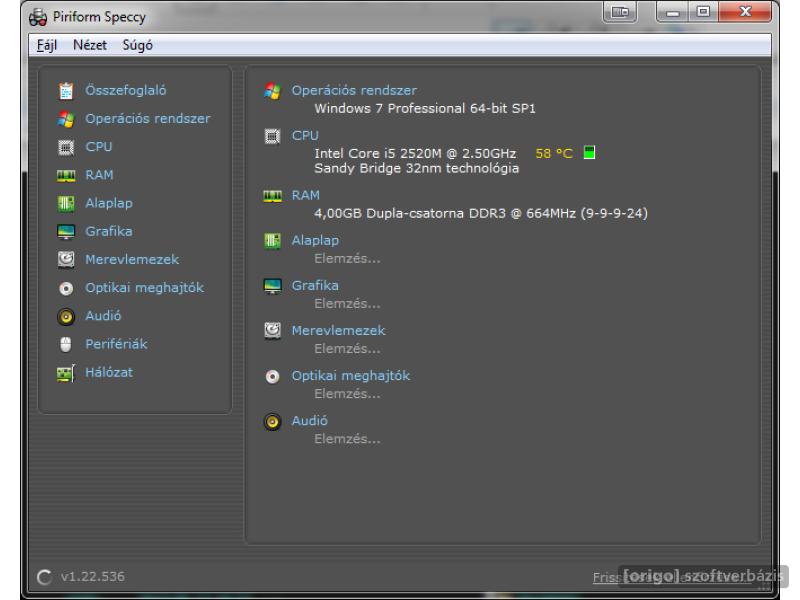Minimize the Piriform Speccy window
800x600 pixels.
point(672,12)
